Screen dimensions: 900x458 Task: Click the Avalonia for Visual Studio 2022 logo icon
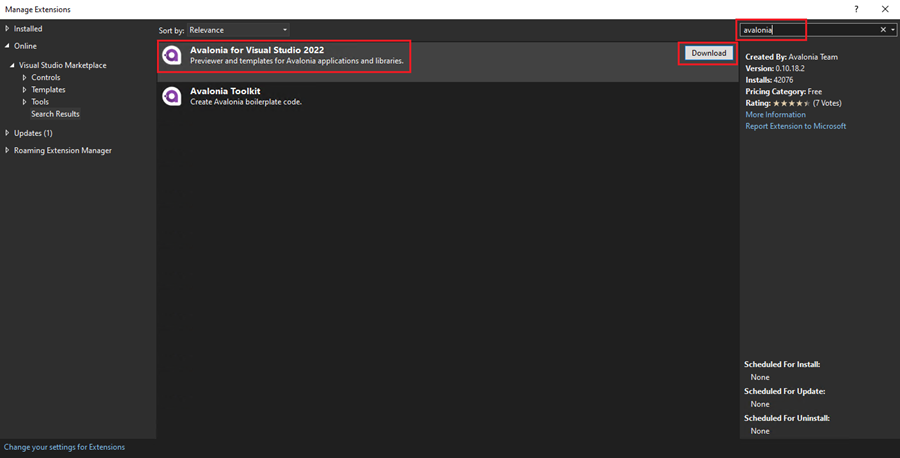point(172,55)
